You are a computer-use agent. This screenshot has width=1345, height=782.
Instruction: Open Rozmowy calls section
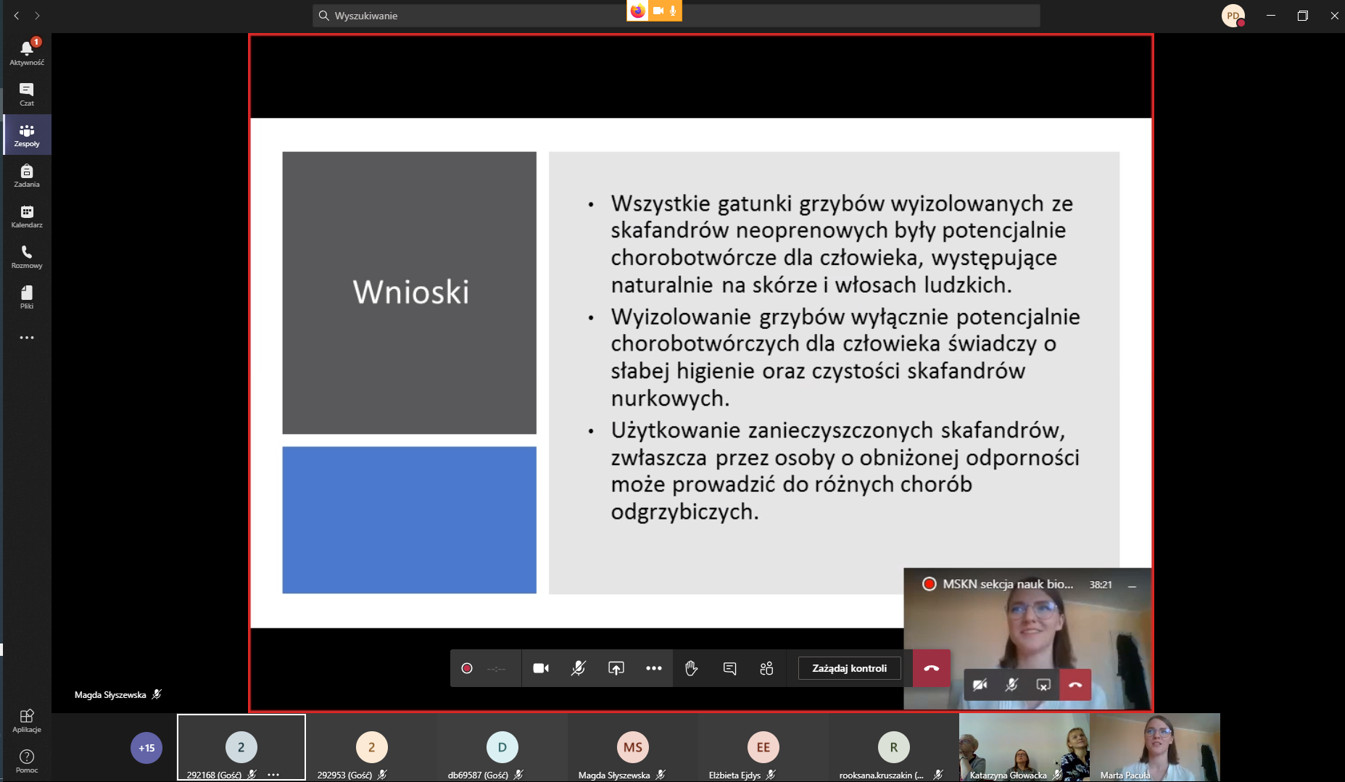pos(26,257)
